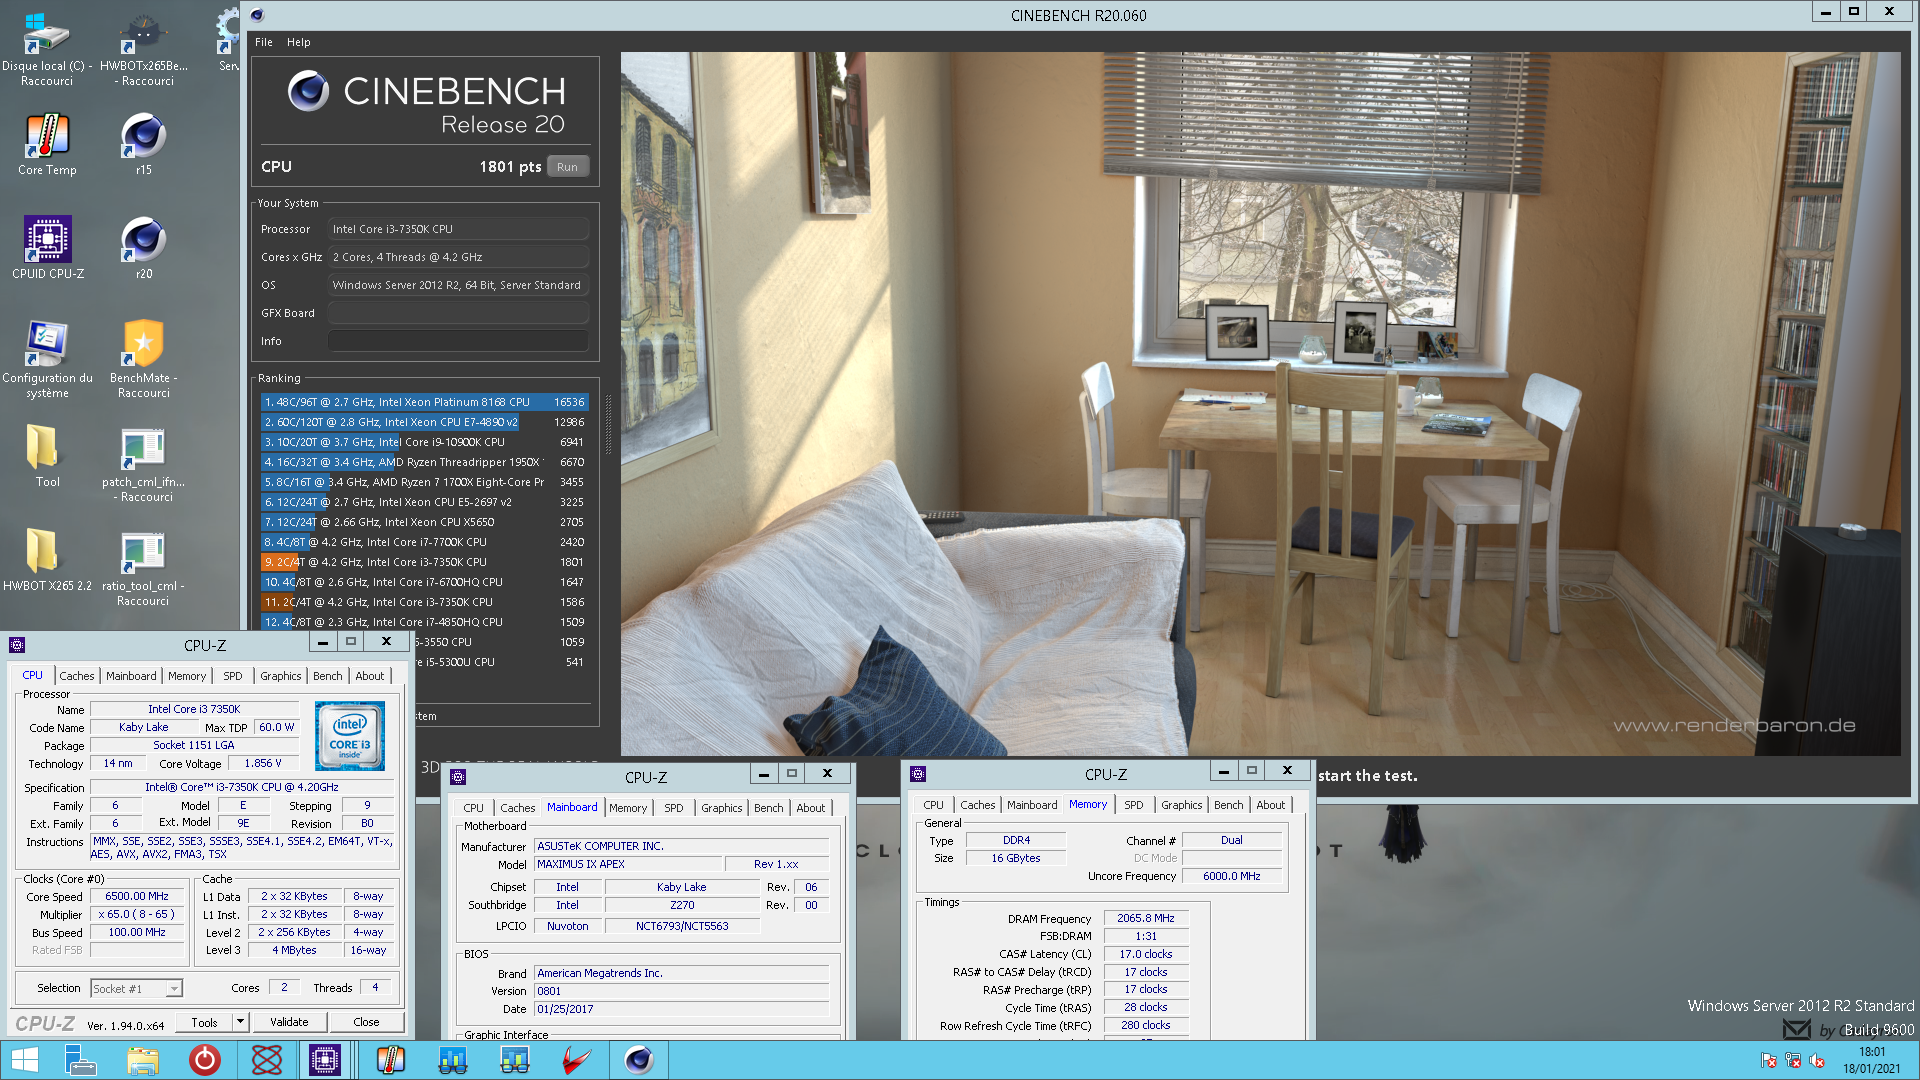The width and height of the screenshot is (1920, 1080).
Task: Open the Selection Socket #1 dropdown
Action: (x=136, y=988)
